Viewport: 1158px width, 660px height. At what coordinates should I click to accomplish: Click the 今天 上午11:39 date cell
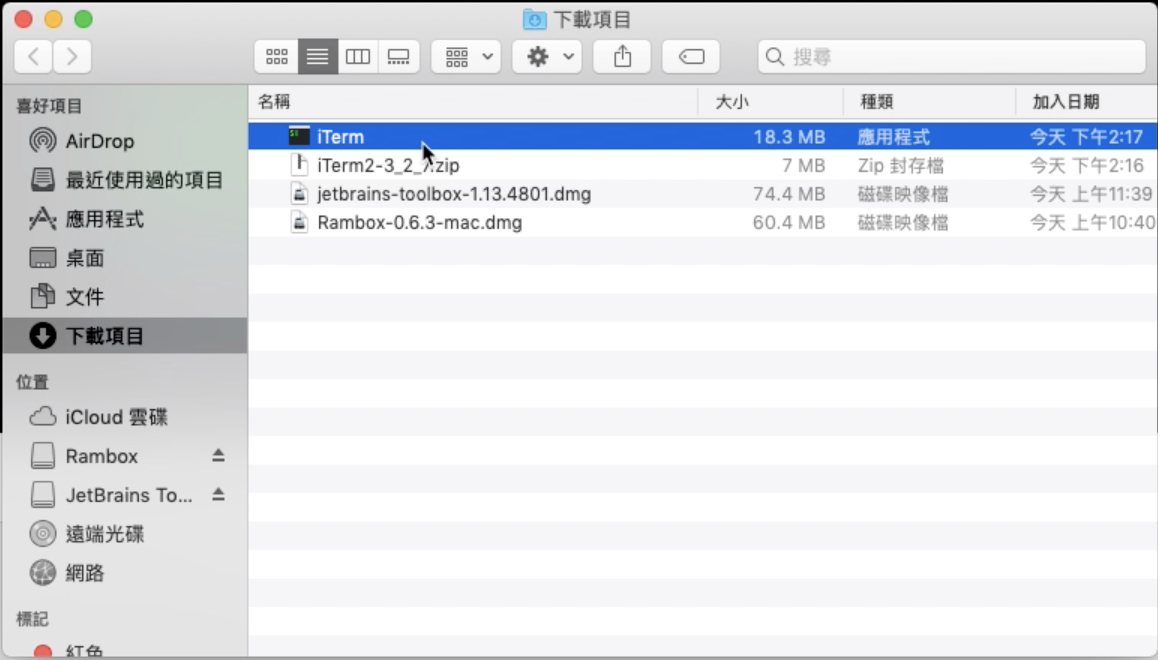1091,194
